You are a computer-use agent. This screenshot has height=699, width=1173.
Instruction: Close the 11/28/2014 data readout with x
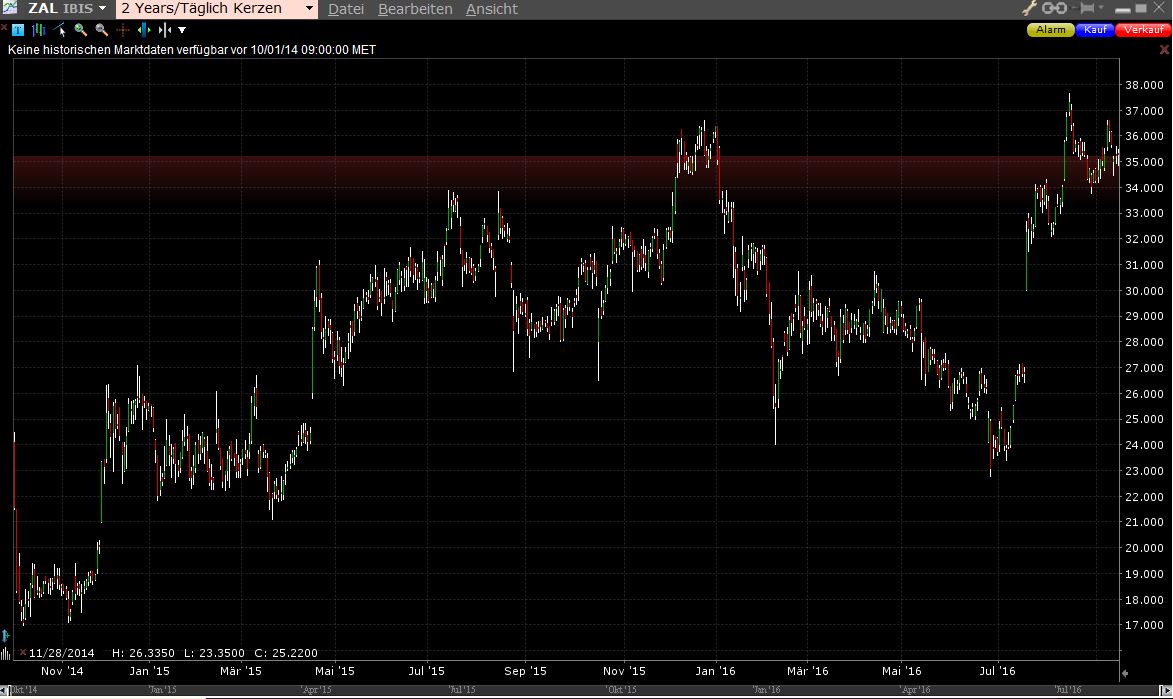pyautogui.click(x=23, y=653)
